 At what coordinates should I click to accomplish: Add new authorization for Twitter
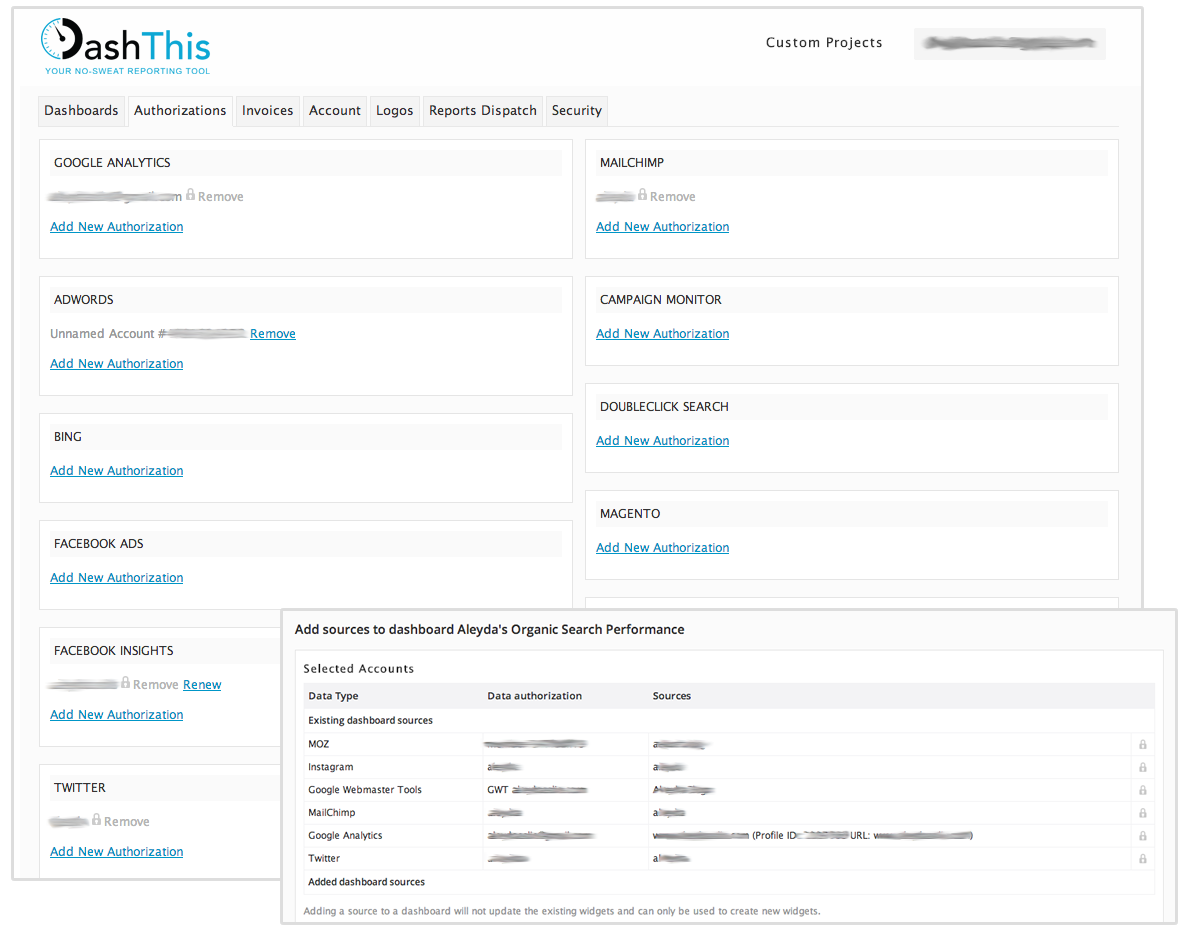tap(117, 852)
